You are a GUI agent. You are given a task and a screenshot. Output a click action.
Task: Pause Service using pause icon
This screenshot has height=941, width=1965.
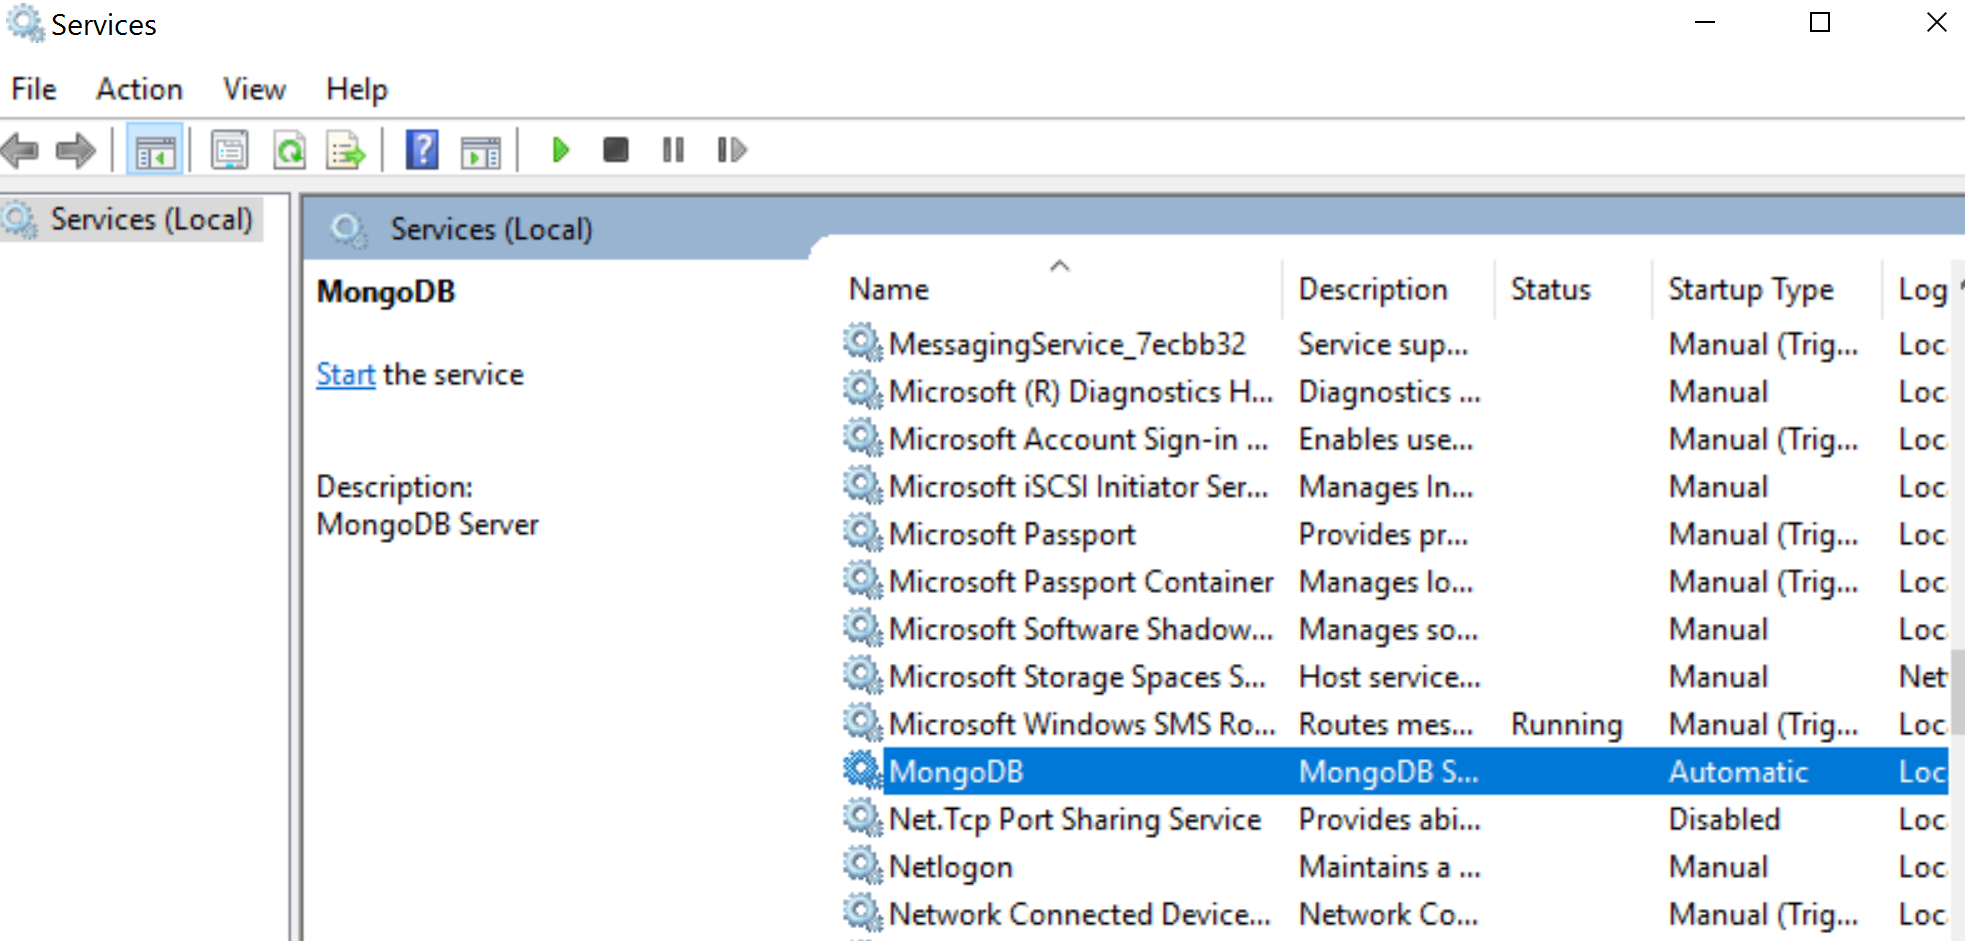click(673, 150)
